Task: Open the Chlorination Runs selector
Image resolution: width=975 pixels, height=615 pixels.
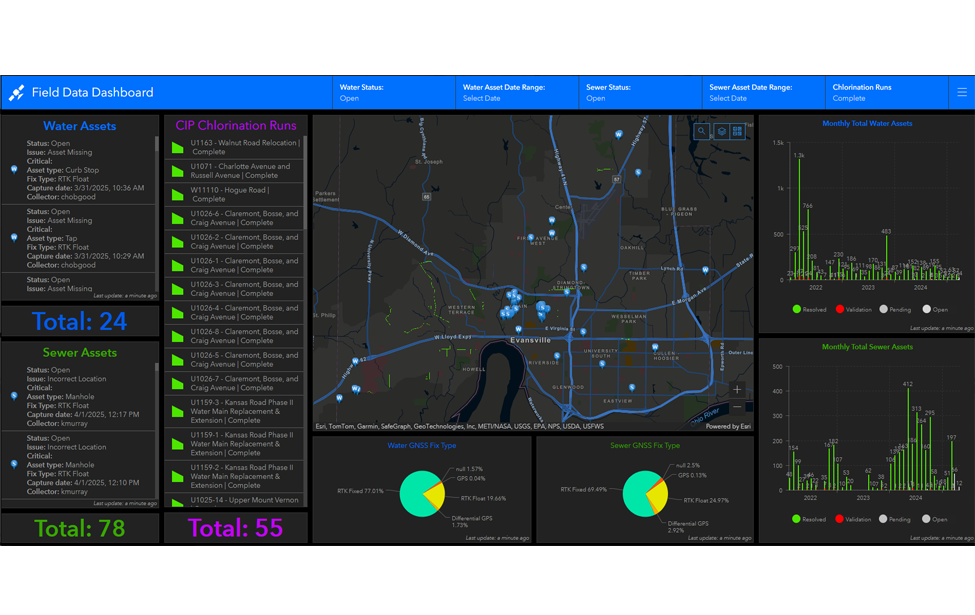Action: tap(886, 93)
